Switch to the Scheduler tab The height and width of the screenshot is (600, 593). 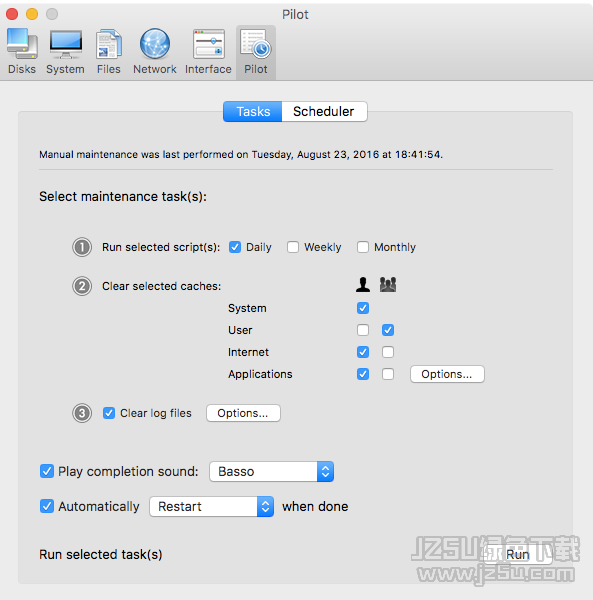[x=324, y=111]
